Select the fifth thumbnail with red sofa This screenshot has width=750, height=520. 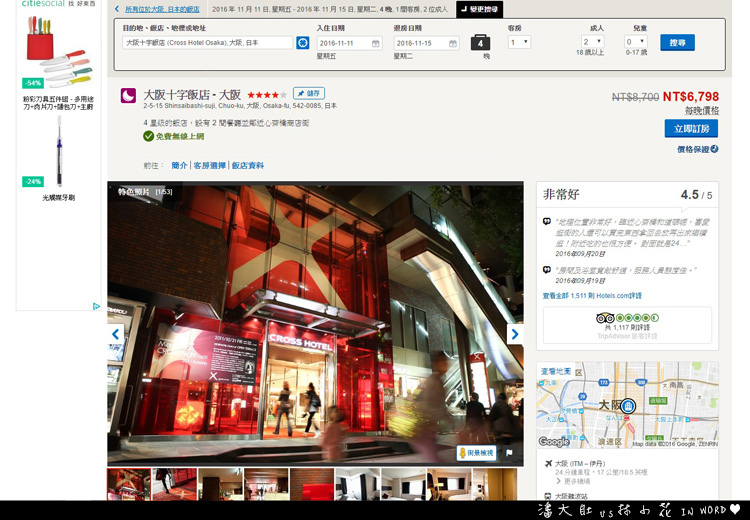[312, 485]
